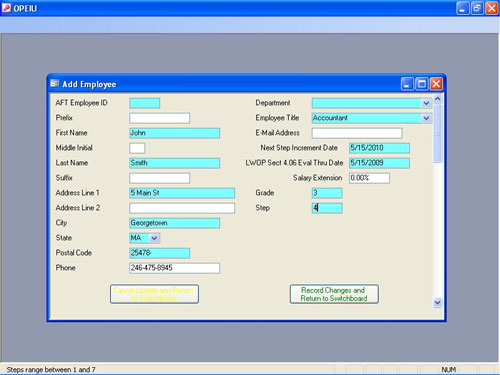Click the 'Grade' label
Screen dimensions: 500x375
(265, 193)
